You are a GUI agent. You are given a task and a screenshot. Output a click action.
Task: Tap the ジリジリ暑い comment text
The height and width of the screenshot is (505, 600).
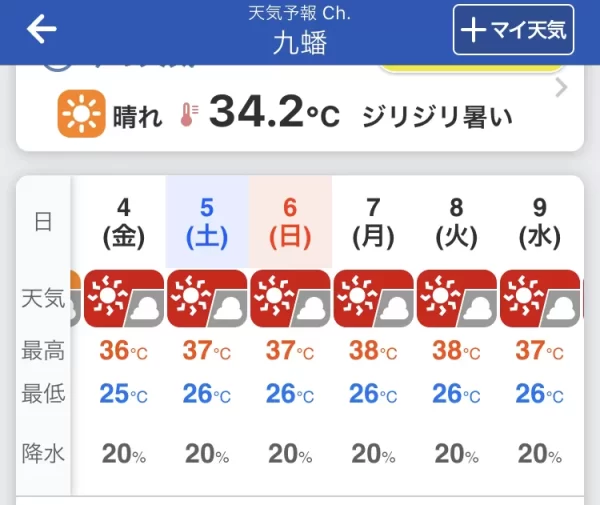tap(437, 116)
